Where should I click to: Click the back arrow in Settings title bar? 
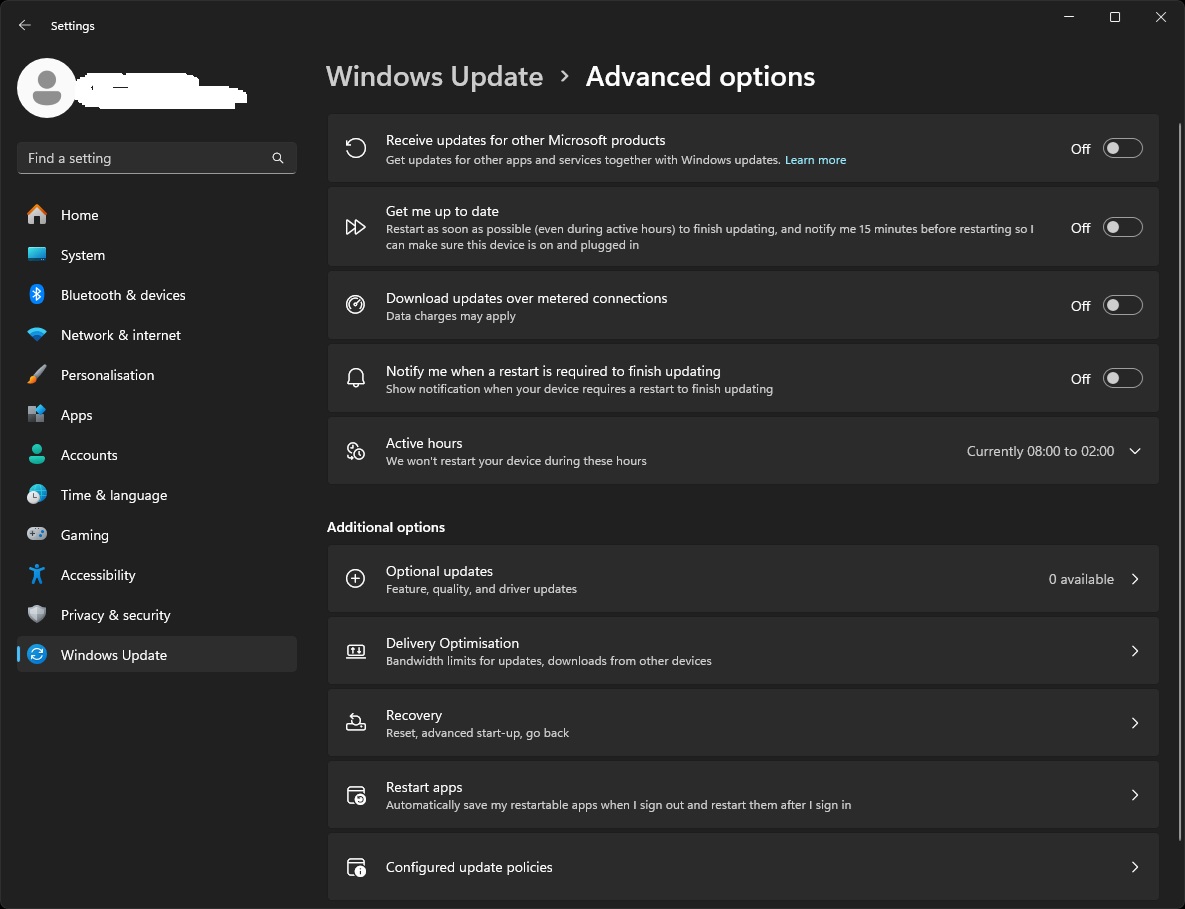(x=25, y=25)
